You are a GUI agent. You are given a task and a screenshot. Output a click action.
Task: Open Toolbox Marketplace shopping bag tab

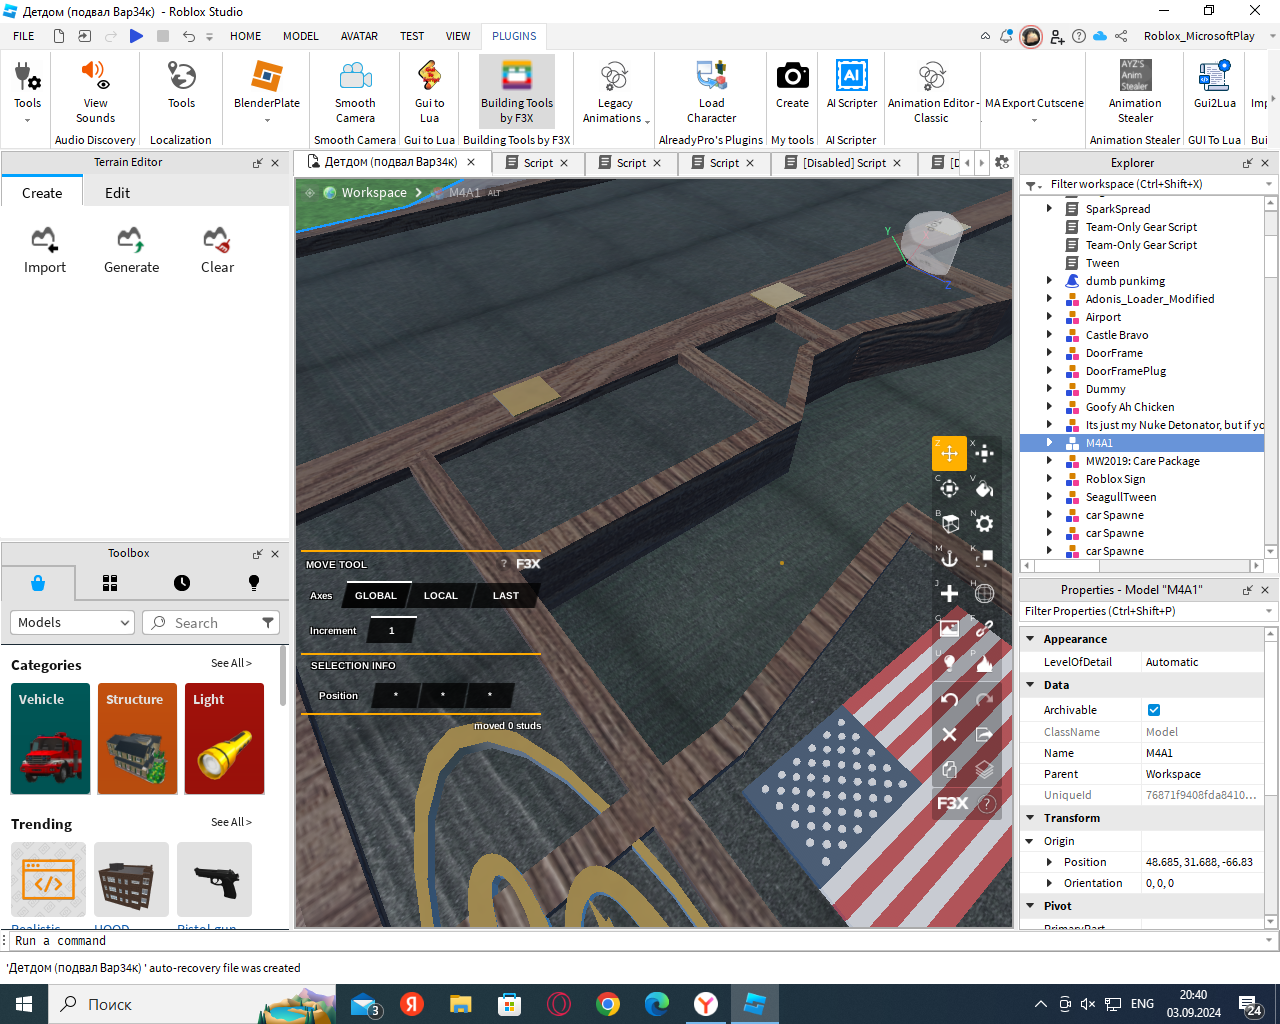(38, 583)
